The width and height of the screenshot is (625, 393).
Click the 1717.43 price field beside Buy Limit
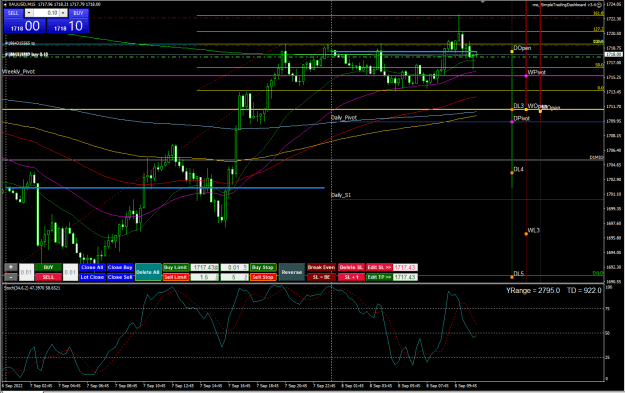tap(205, 267)
